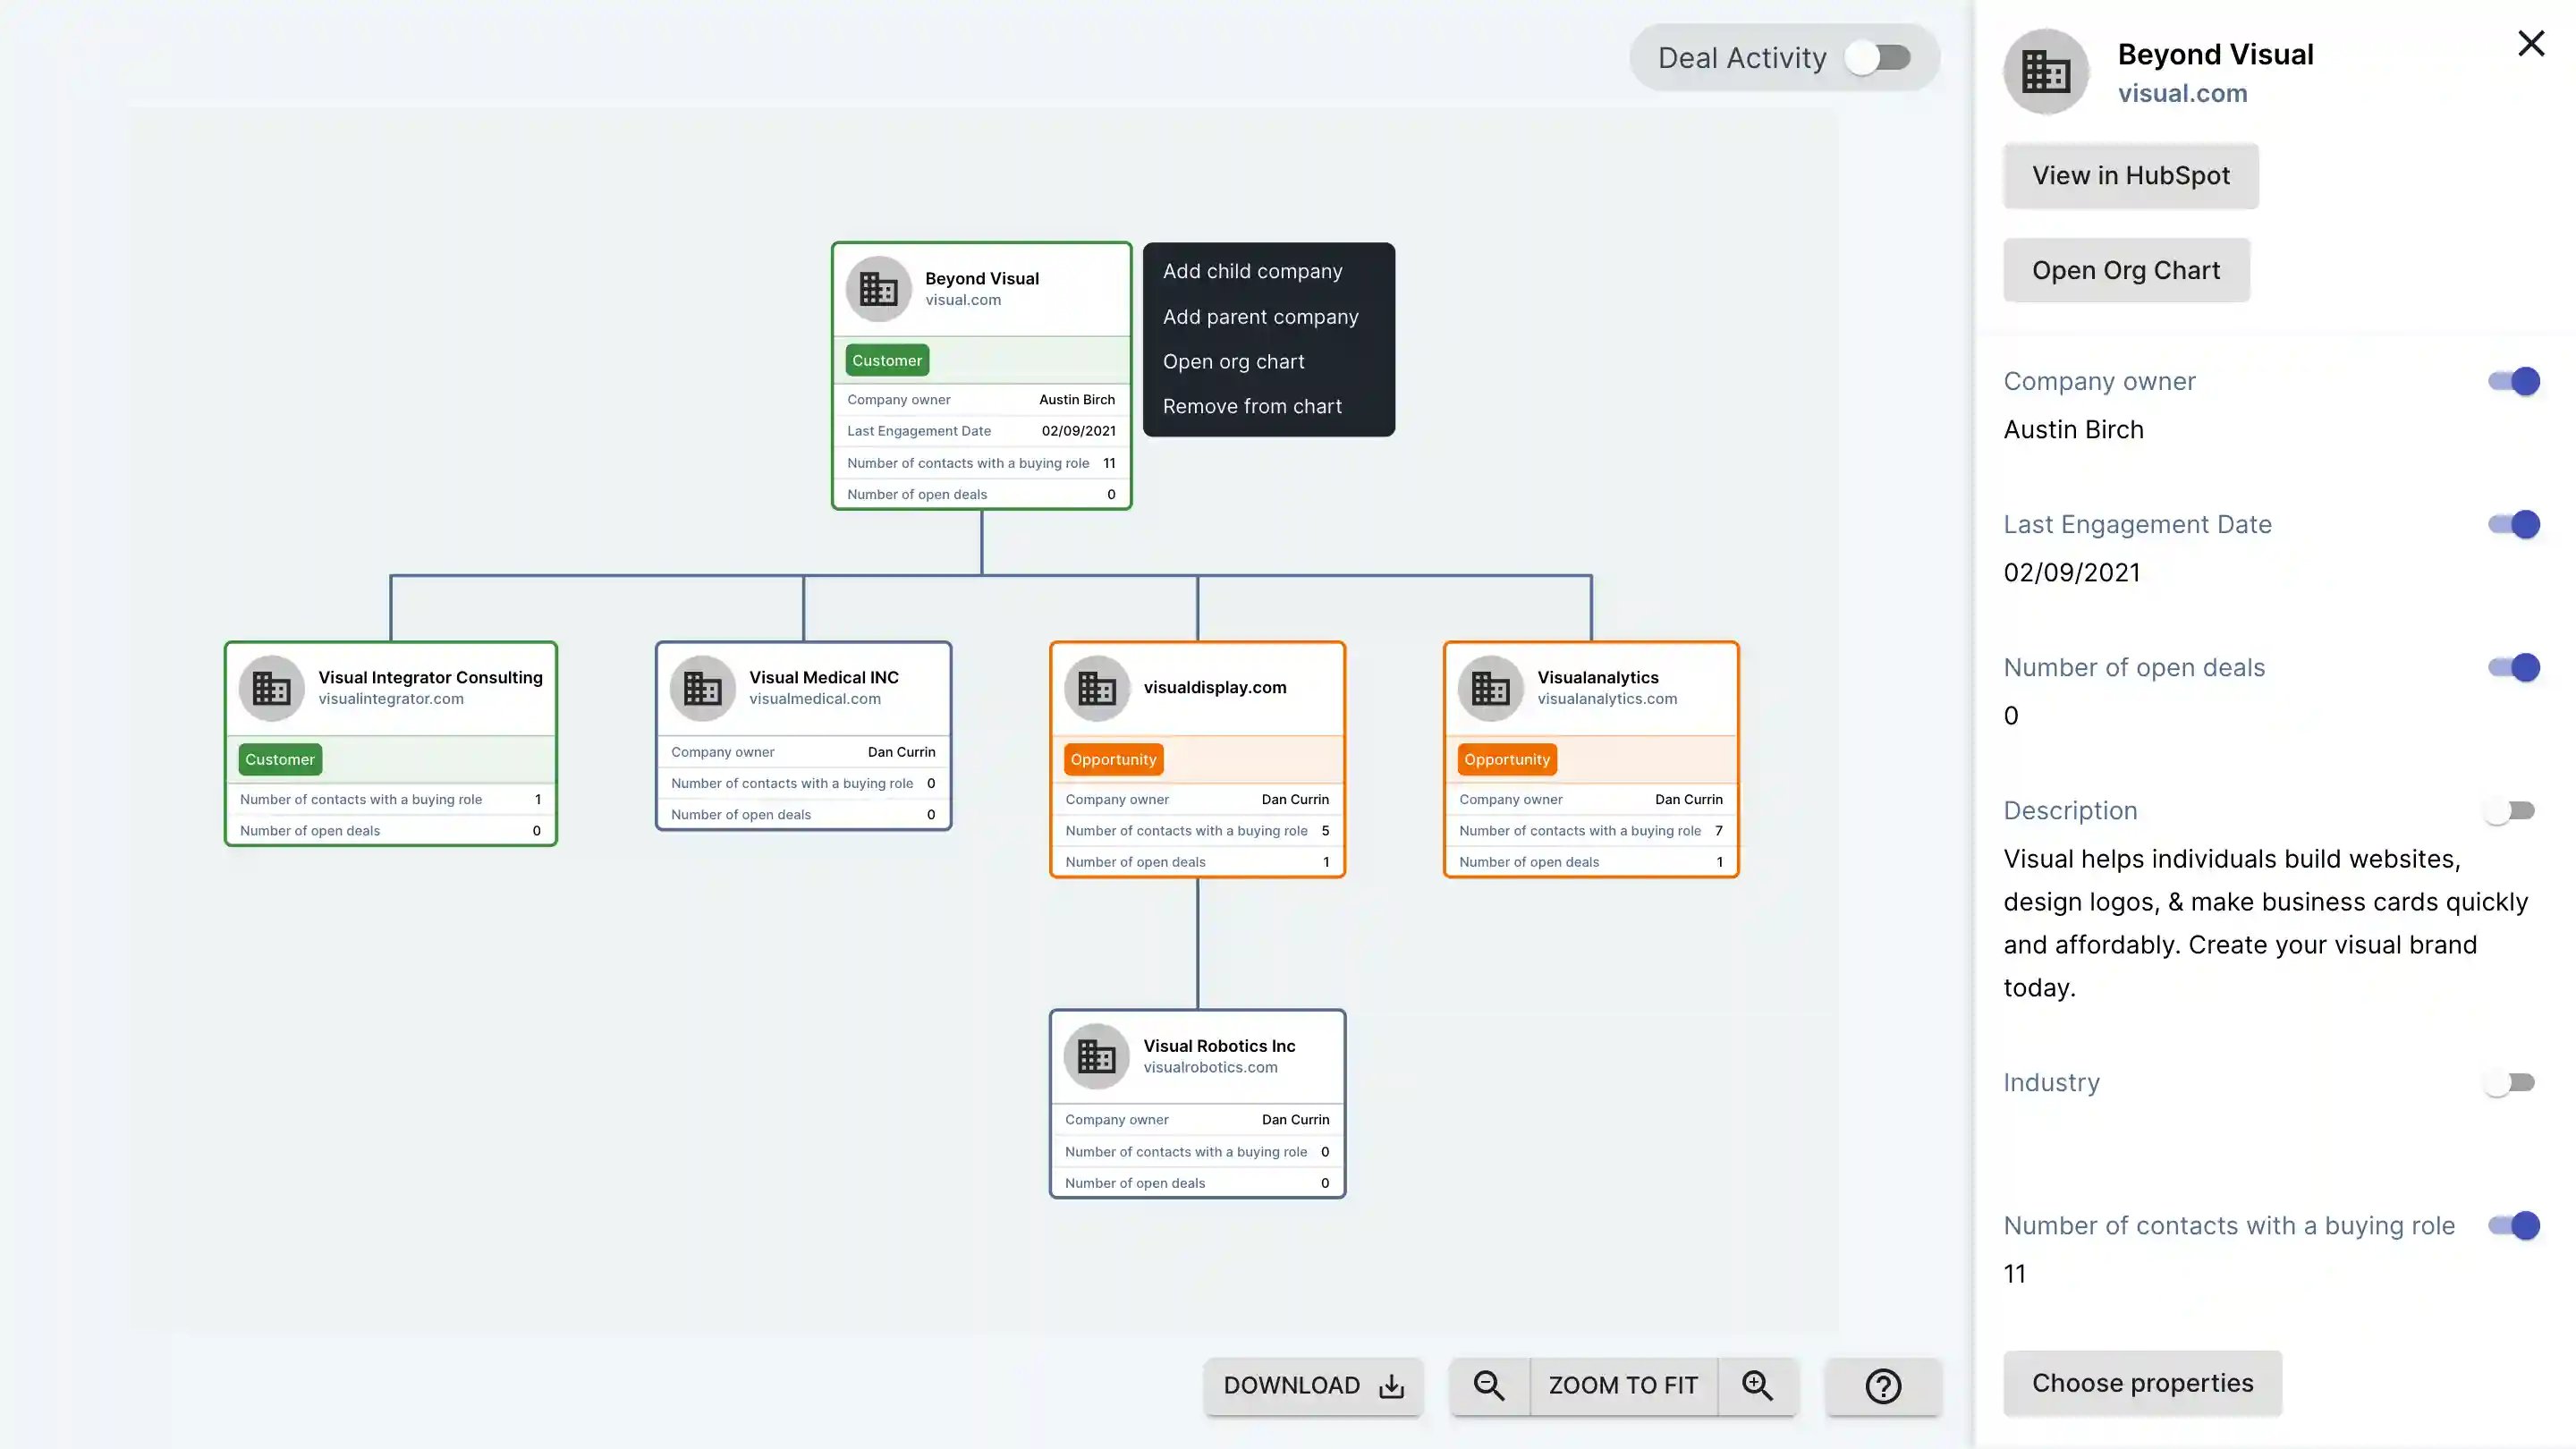Zoom out using the magnifier minus icon
Screen dimensions: 2576x1449
(1489, 1385)
